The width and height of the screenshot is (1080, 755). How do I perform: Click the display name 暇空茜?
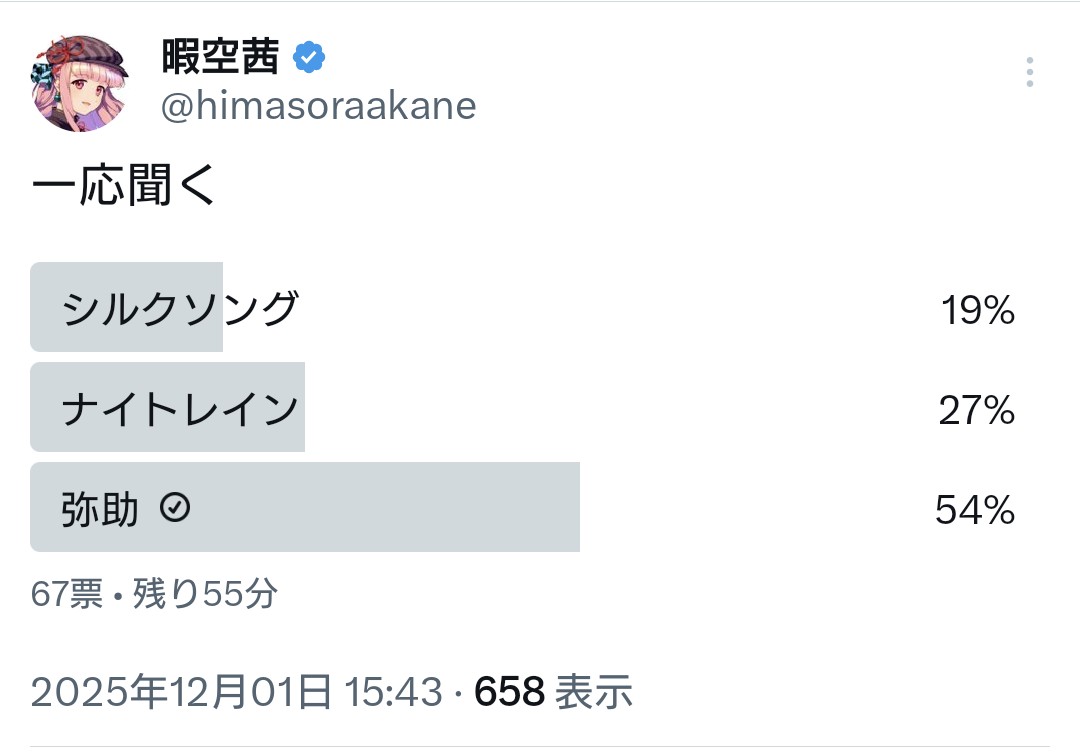coord(220,59)
